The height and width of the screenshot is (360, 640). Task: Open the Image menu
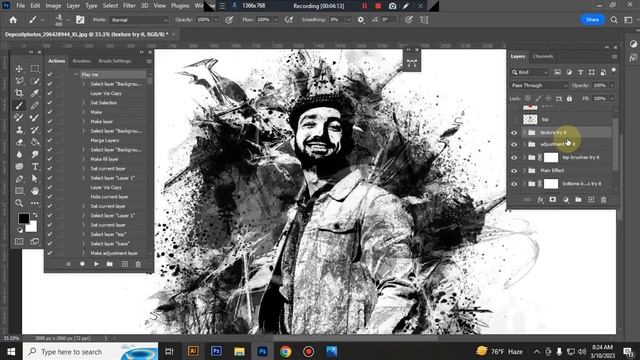[53, 6]
